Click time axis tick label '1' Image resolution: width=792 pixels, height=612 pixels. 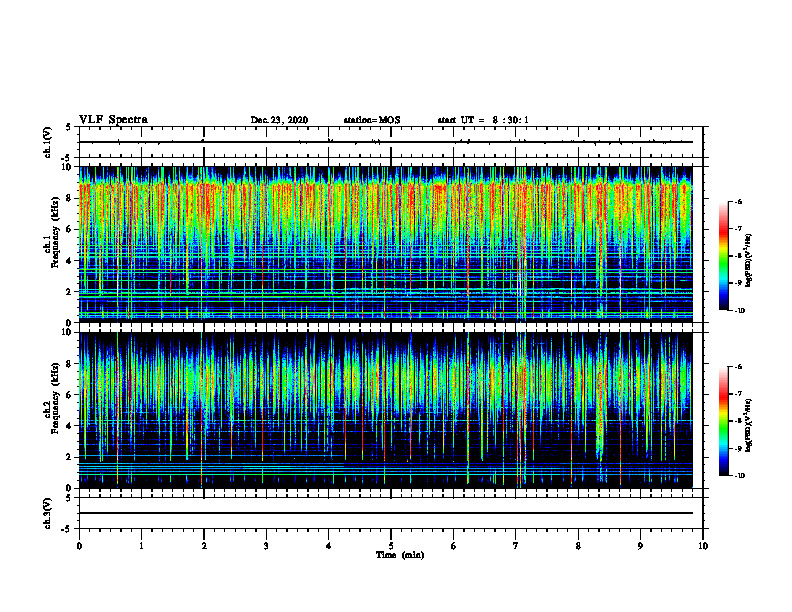pos(141,546)
